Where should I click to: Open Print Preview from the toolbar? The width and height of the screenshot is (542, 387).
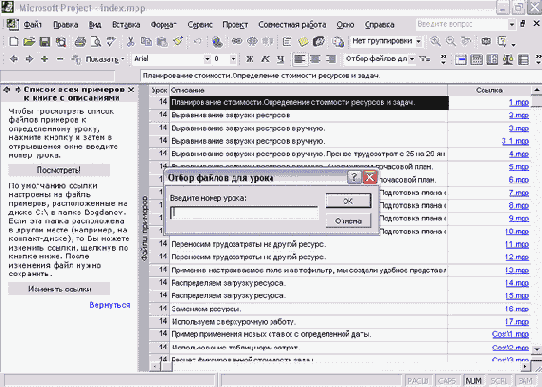click(x=96, y=42)
